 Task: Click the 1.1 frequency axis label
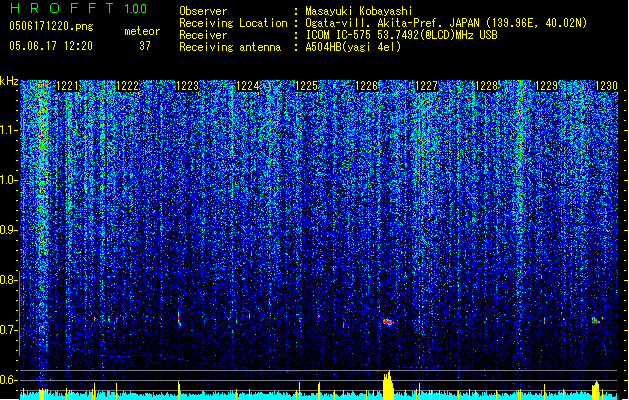click(x=9, y=130)
